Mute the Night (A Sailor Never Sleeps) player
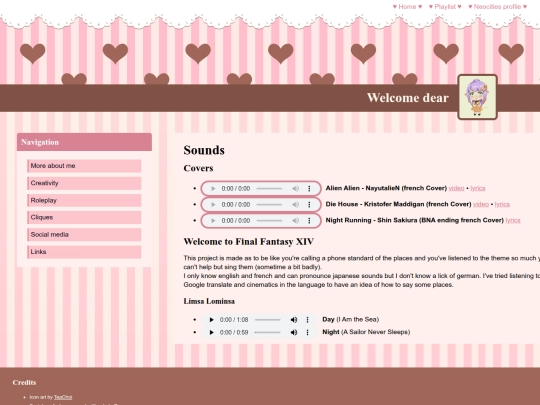Screen dimensions: 540x405 [x=294, y=332]
